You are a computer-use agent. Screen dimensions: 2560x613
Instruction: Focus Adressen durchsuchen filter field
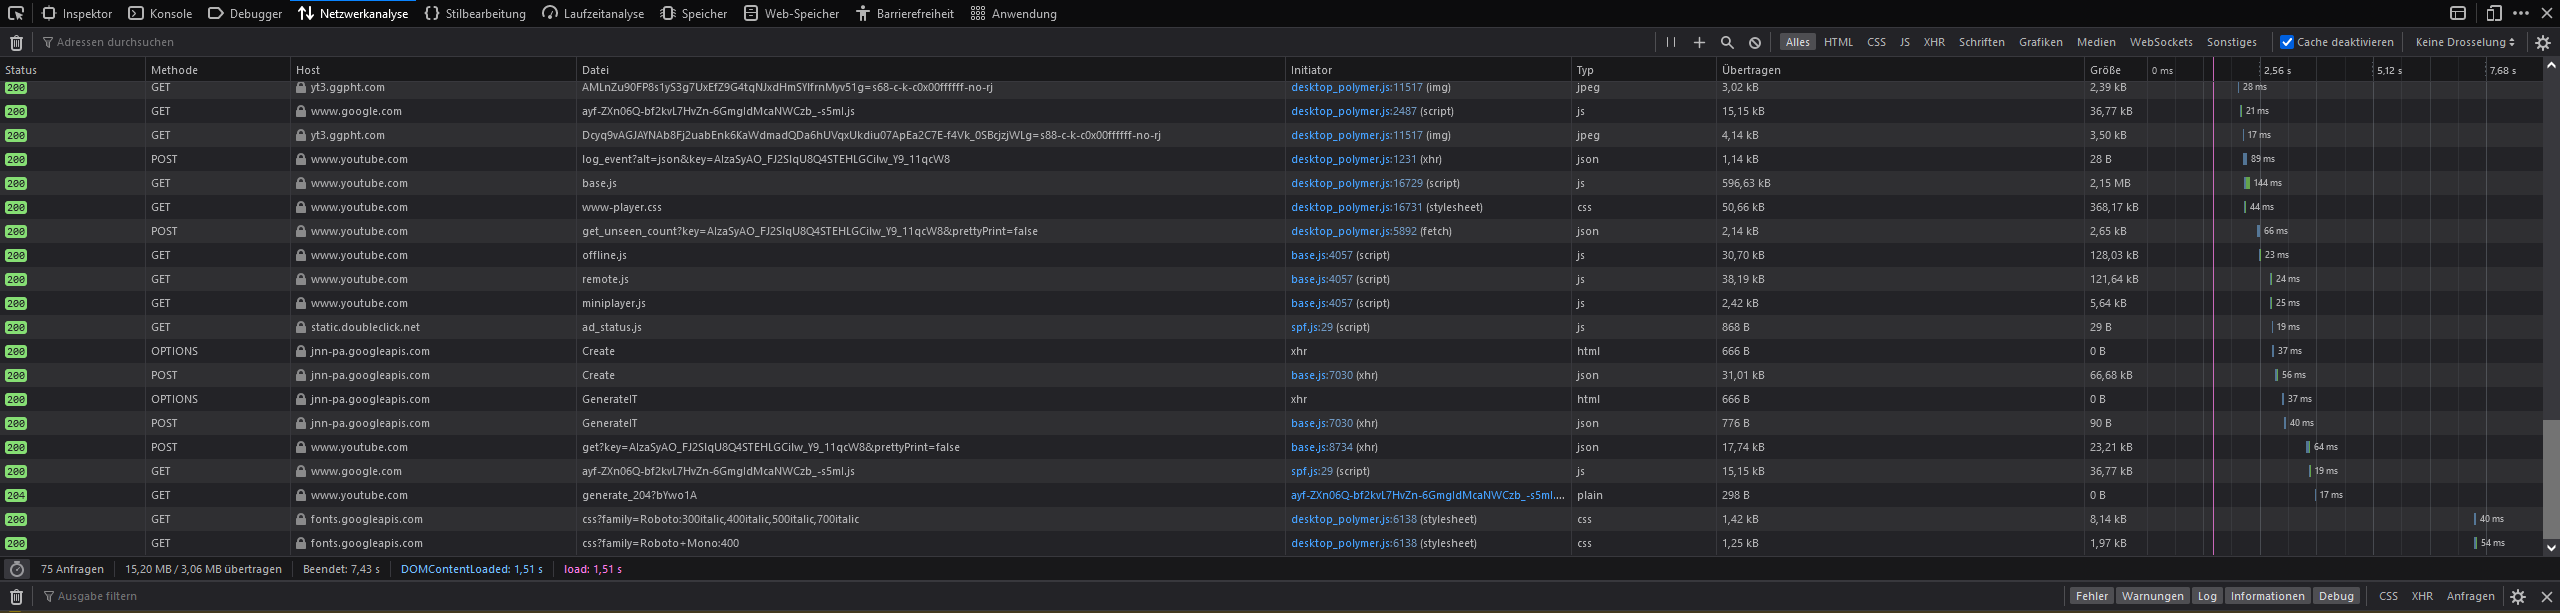pyautogui.click(x=846, y=42)
